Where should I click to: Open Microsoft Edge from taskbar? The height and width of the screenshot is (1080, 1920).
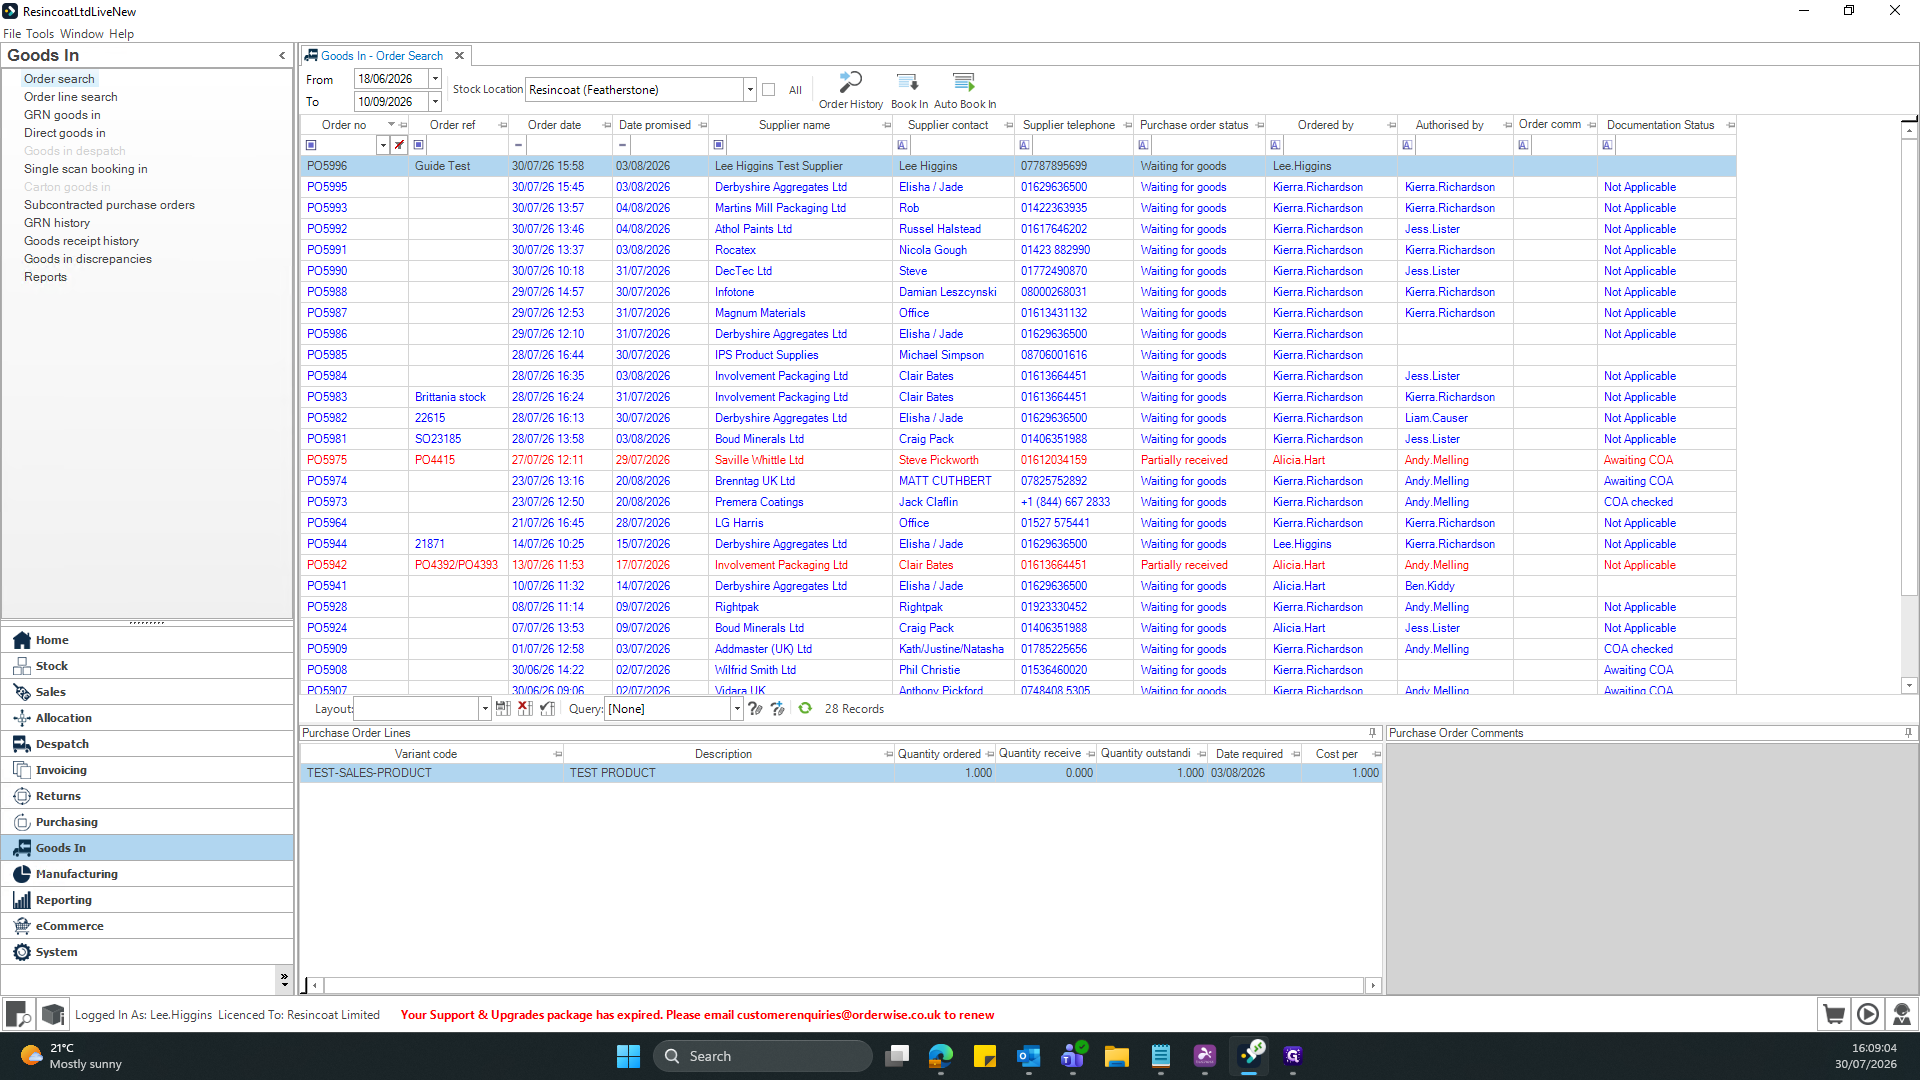[x=941, y=1056]
